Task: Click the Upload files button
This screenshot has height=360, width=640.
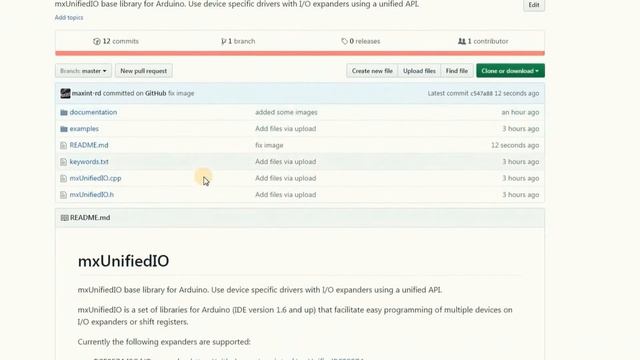Action: click(419, 71)
